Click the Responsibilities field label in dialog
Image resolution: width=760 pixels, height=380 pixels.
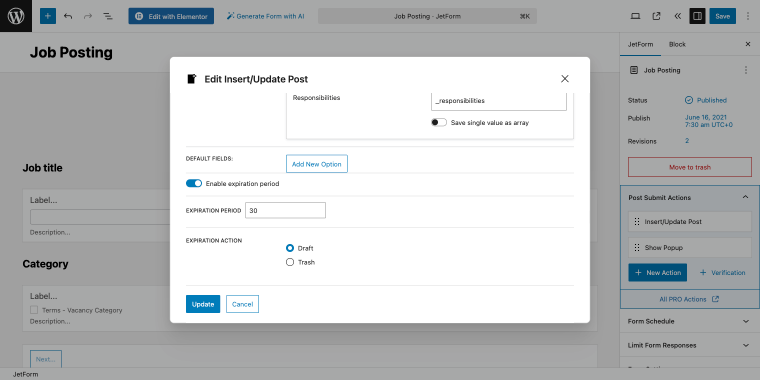pos(316,97)
